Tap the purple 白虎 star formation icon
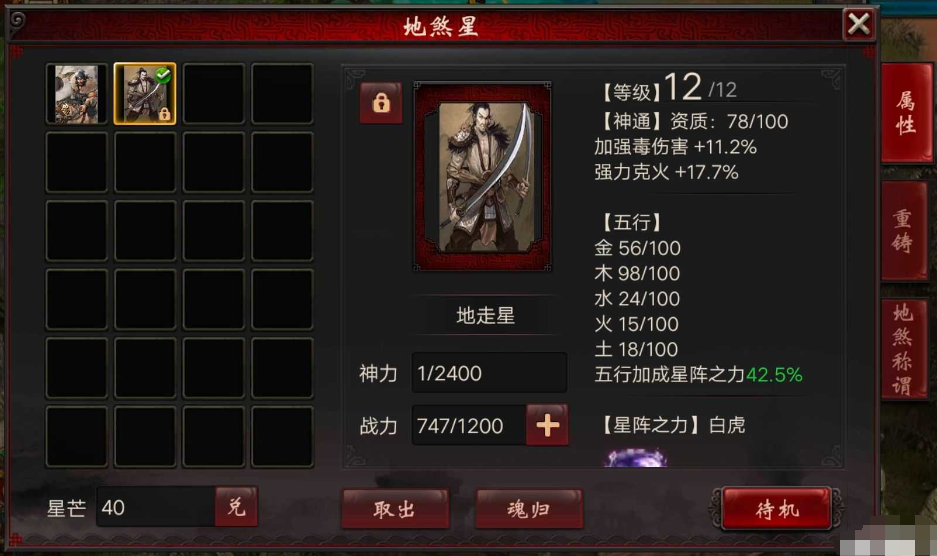Screen dimensions: 937x556 click(x=636, y=458)
